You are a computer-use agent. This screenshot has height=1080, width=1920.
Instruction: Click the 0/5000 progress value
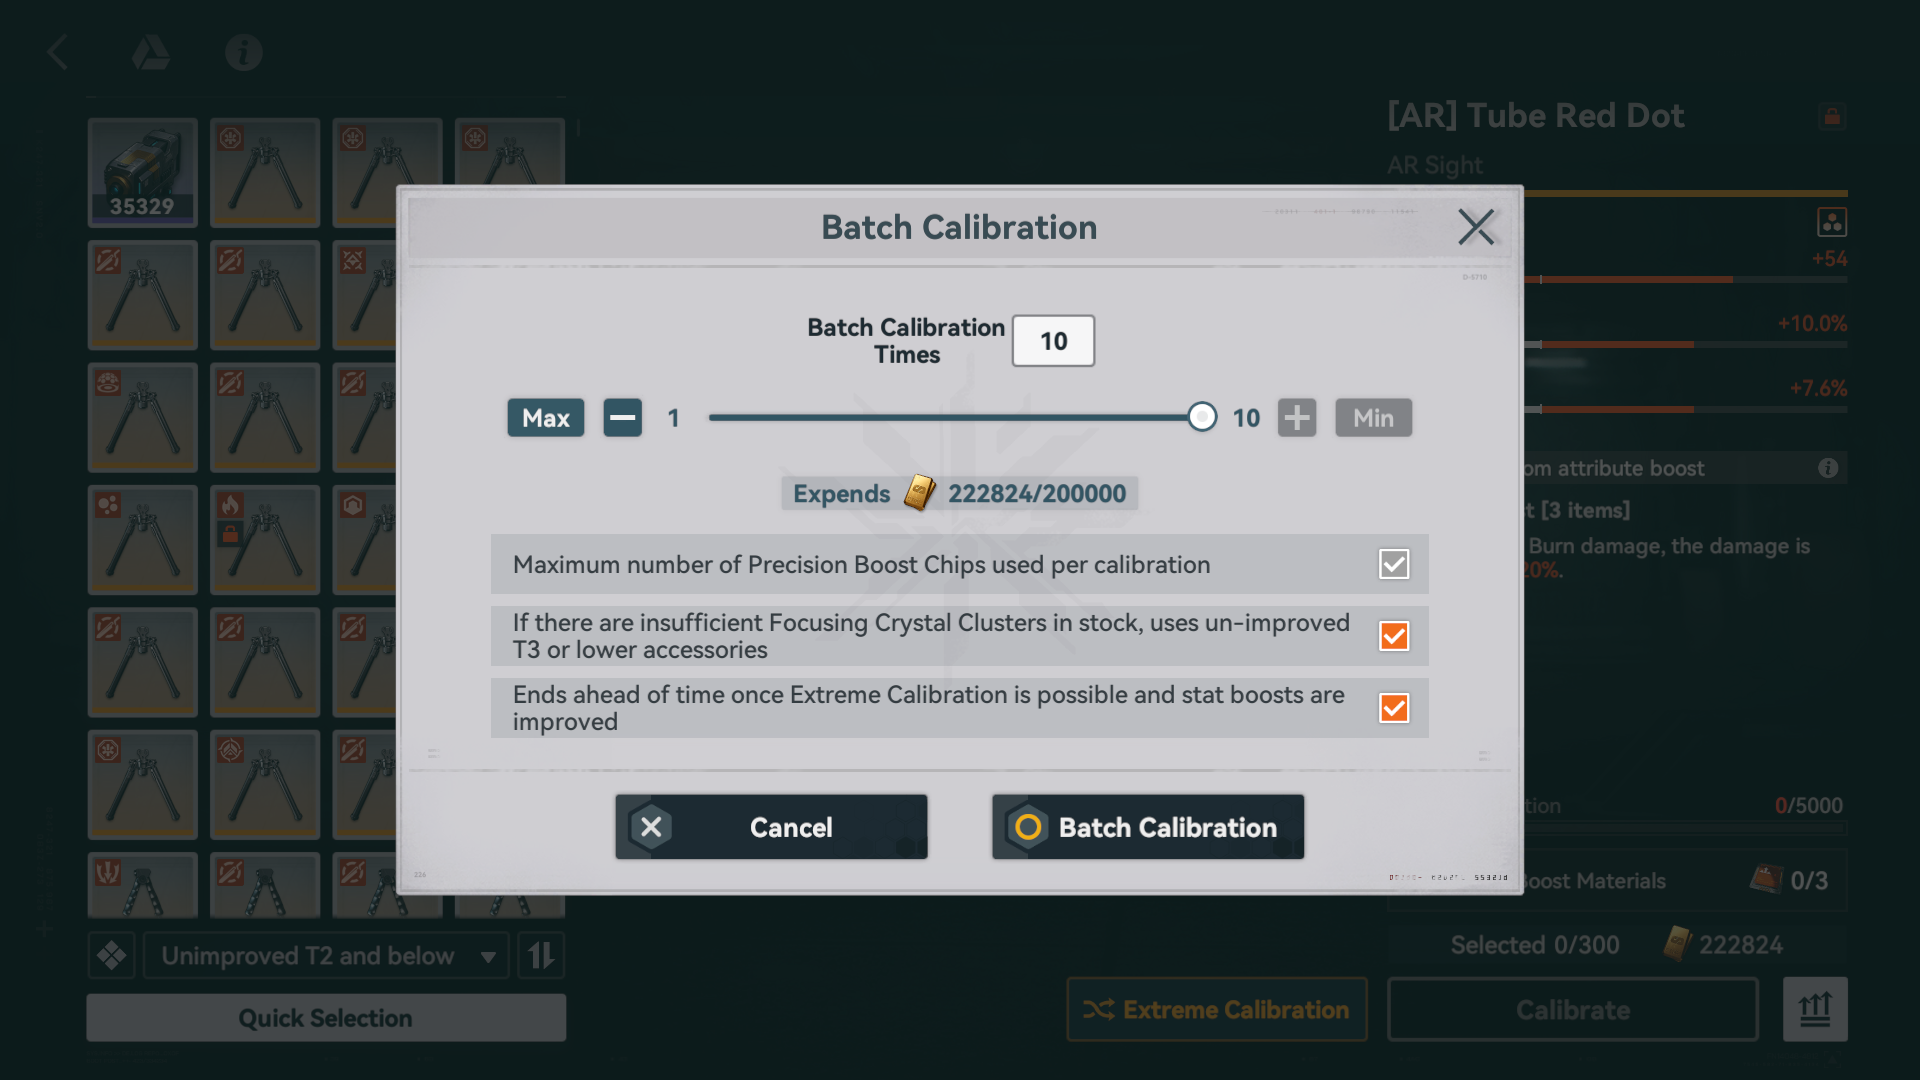1809,806
